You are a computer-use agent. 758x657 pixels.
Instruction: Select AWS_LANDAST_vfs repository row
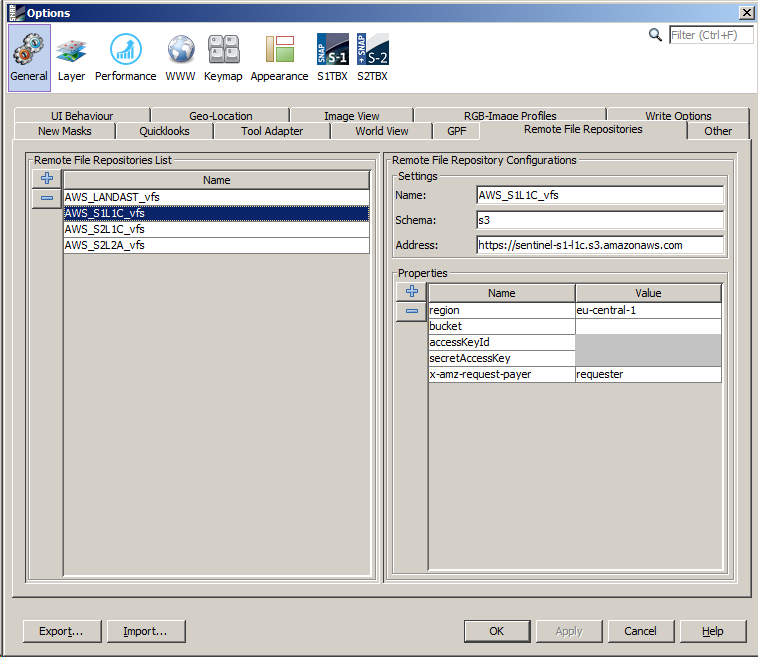tap(217, 197)
